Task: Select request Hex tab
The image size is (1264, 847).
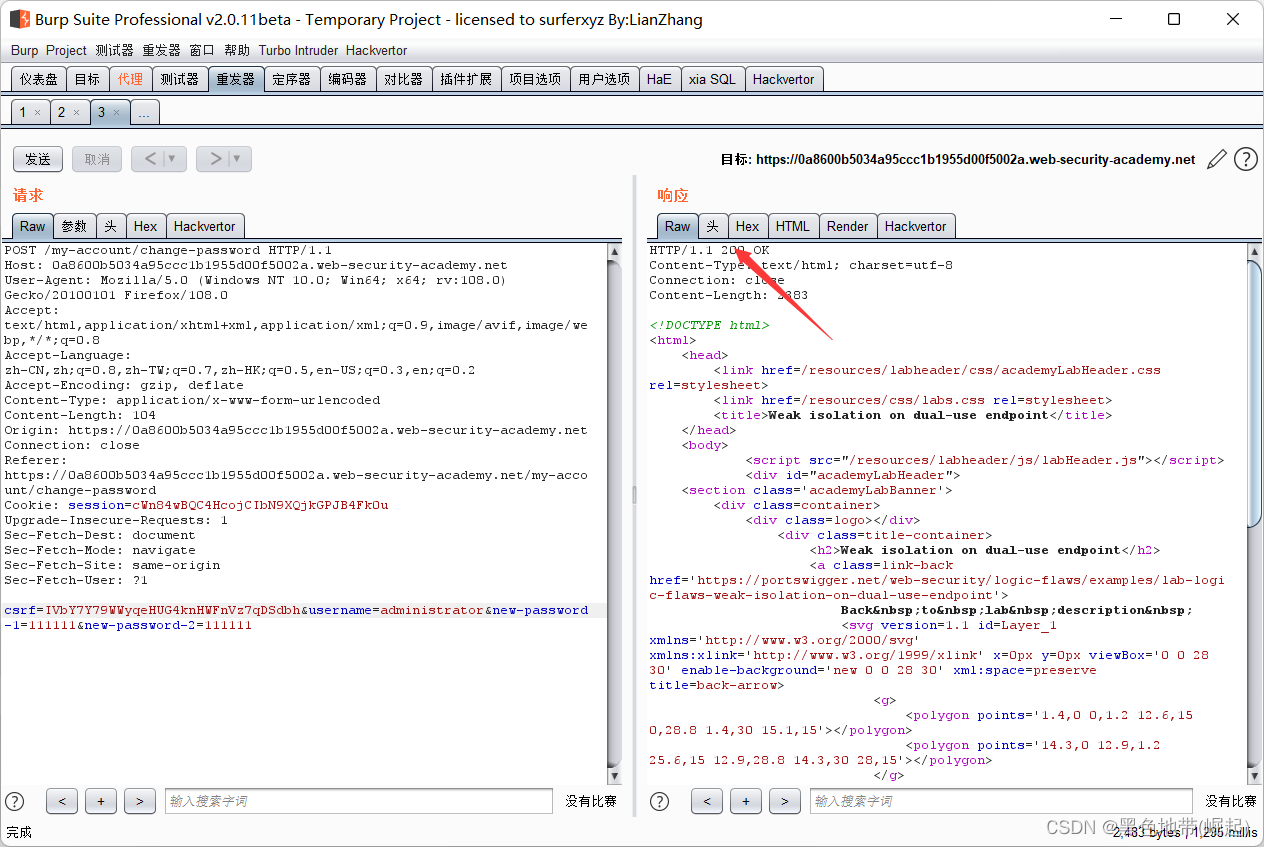Action: click(x=146, y=226)
